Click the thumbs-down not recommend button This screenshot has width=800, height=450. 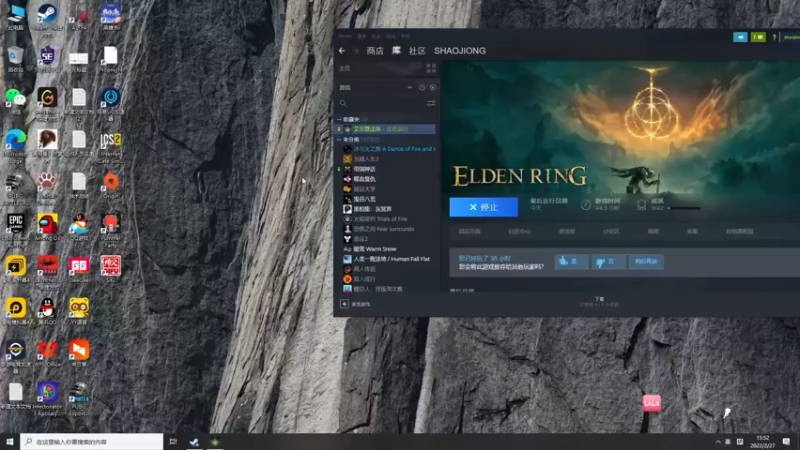tap(608, 262)
